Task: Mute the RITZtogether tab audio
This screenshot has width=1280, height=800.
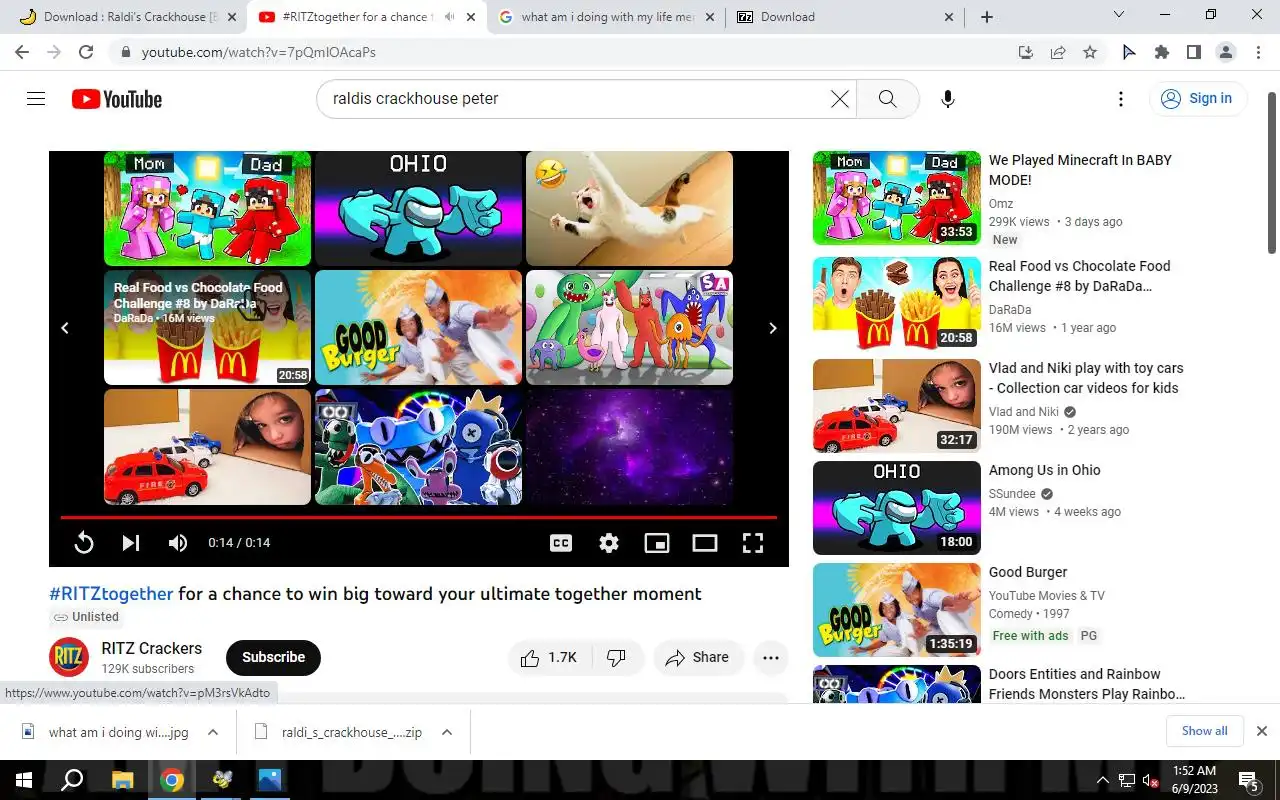Action: (449, 17)
